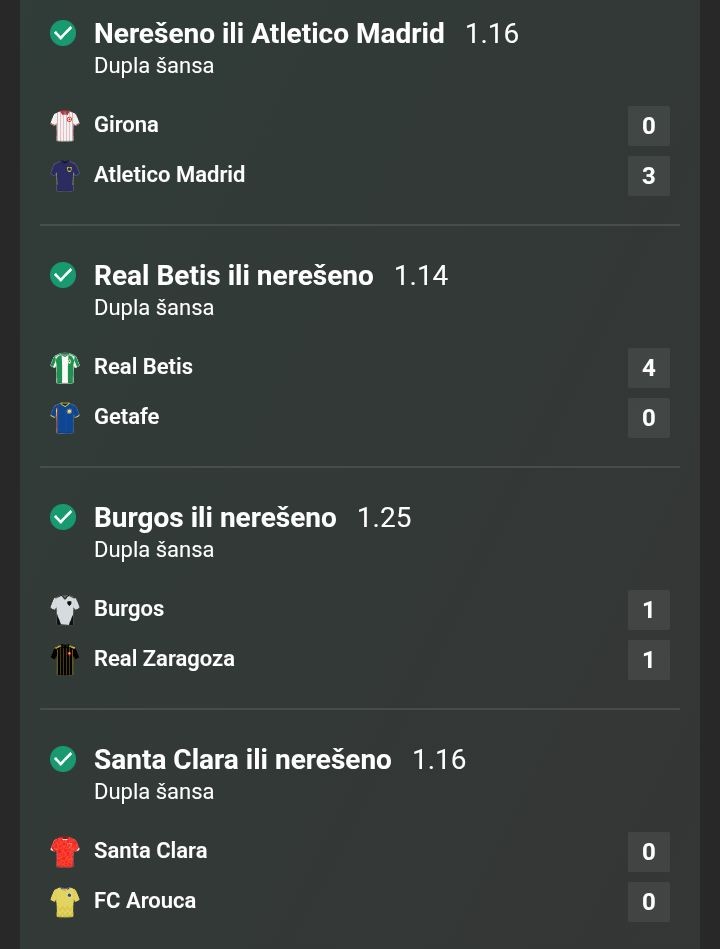Viewport: 720px width, 949px height.
Task: Click the green checkmark beside Burgos bet
Action: [x=63, y=518]
